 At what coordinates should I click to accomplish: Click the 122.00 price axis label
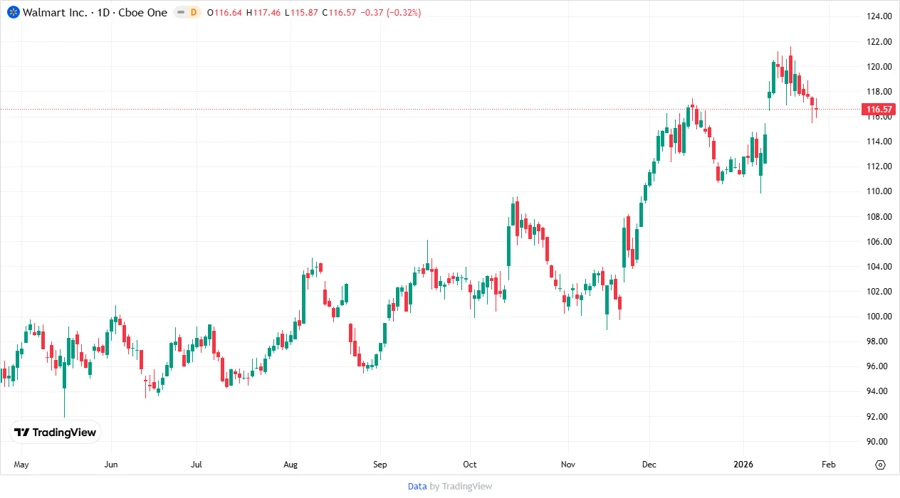[x=879, y=41]
